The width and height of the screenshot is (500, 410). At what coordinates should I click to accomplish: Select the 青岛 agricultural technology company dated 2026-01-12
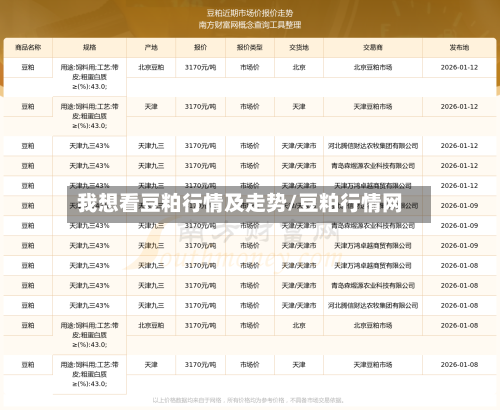pyautogui.click(x=373, y=166)
